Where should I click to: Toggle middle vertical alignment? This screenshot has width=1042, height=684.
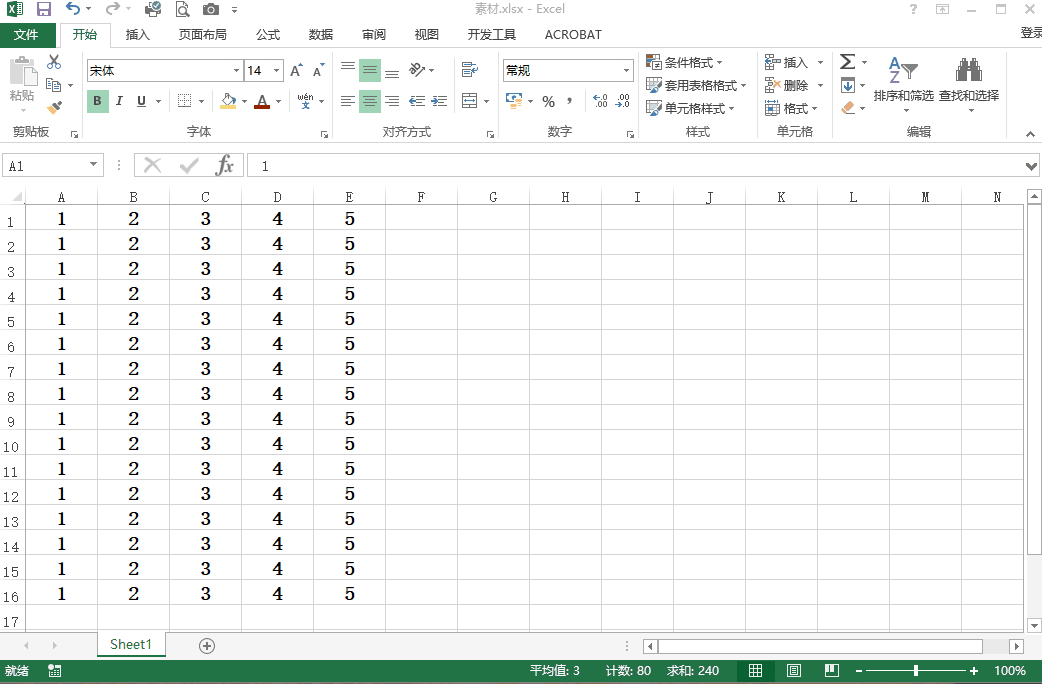coord(369,70)
